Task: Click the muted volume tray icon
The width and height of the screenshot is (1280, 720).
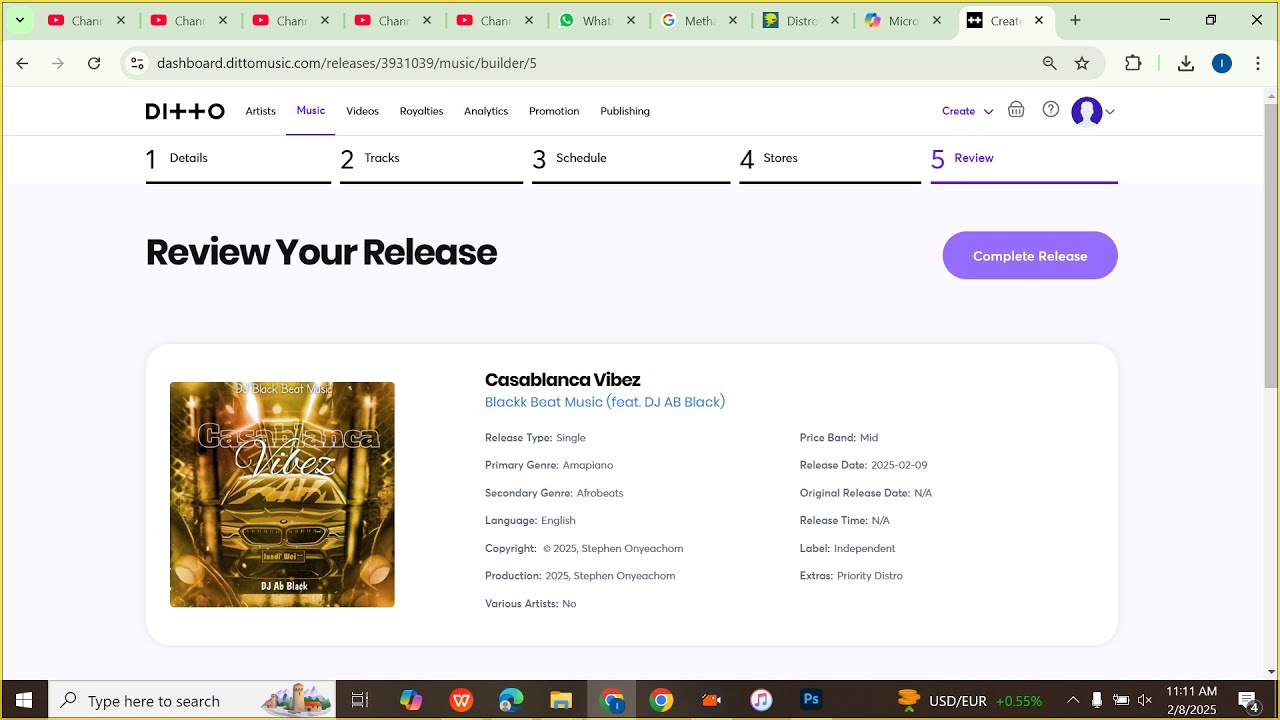Action: 1145,700
